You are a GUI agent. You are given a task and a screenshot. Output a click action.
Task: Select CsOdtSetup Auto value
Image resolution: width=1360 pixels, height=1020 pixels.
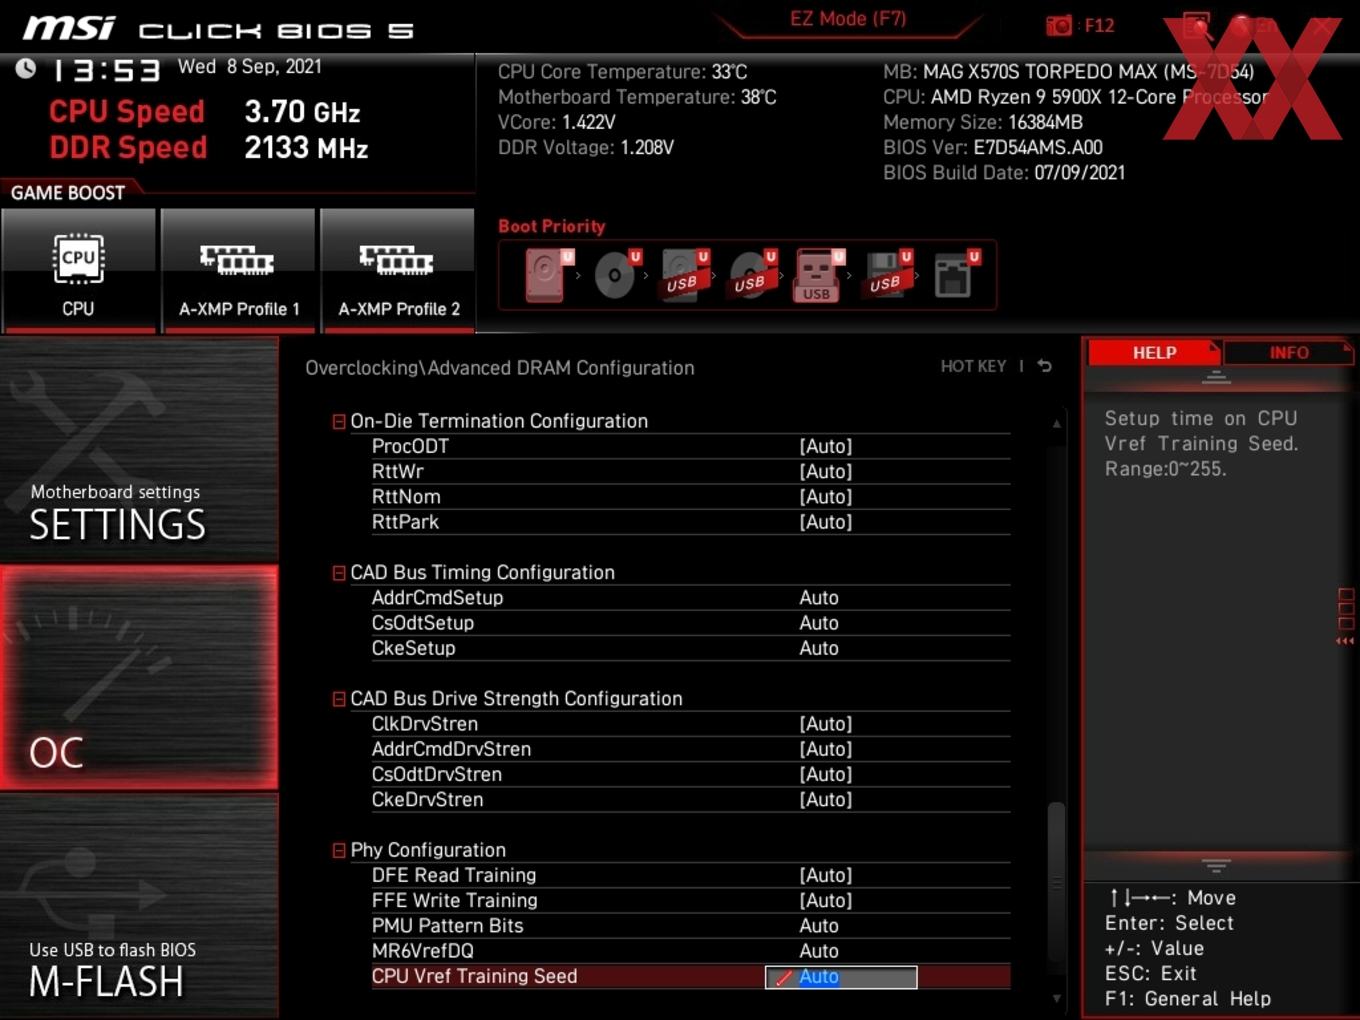coord(819,623)
